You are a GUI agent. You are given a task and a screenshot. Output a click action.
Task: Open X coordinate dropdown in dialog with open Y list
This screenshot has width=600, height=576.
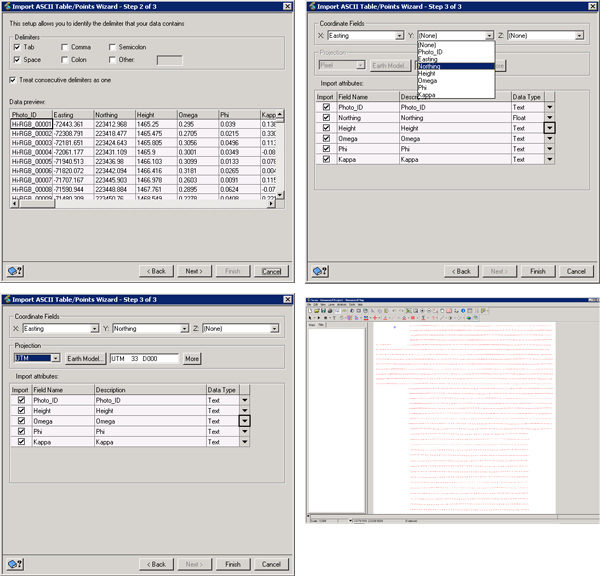(399, 36)
